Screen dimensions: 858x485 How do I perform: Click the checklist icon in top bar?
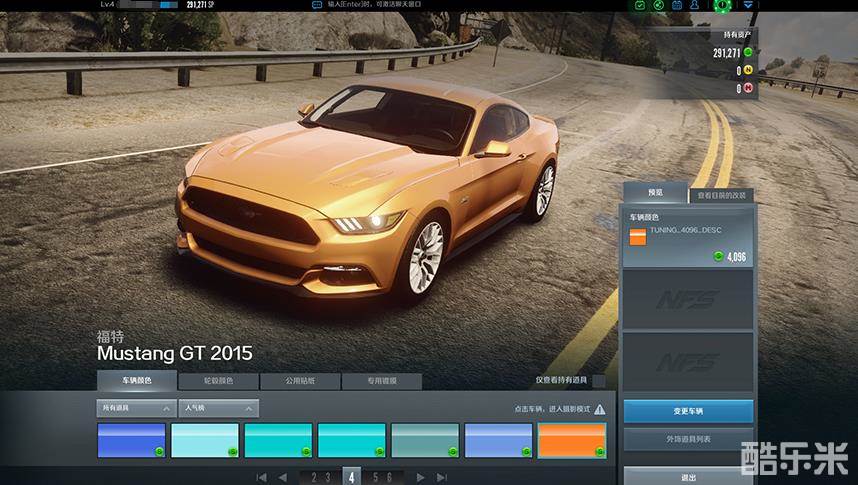click(x=641, y=5)
